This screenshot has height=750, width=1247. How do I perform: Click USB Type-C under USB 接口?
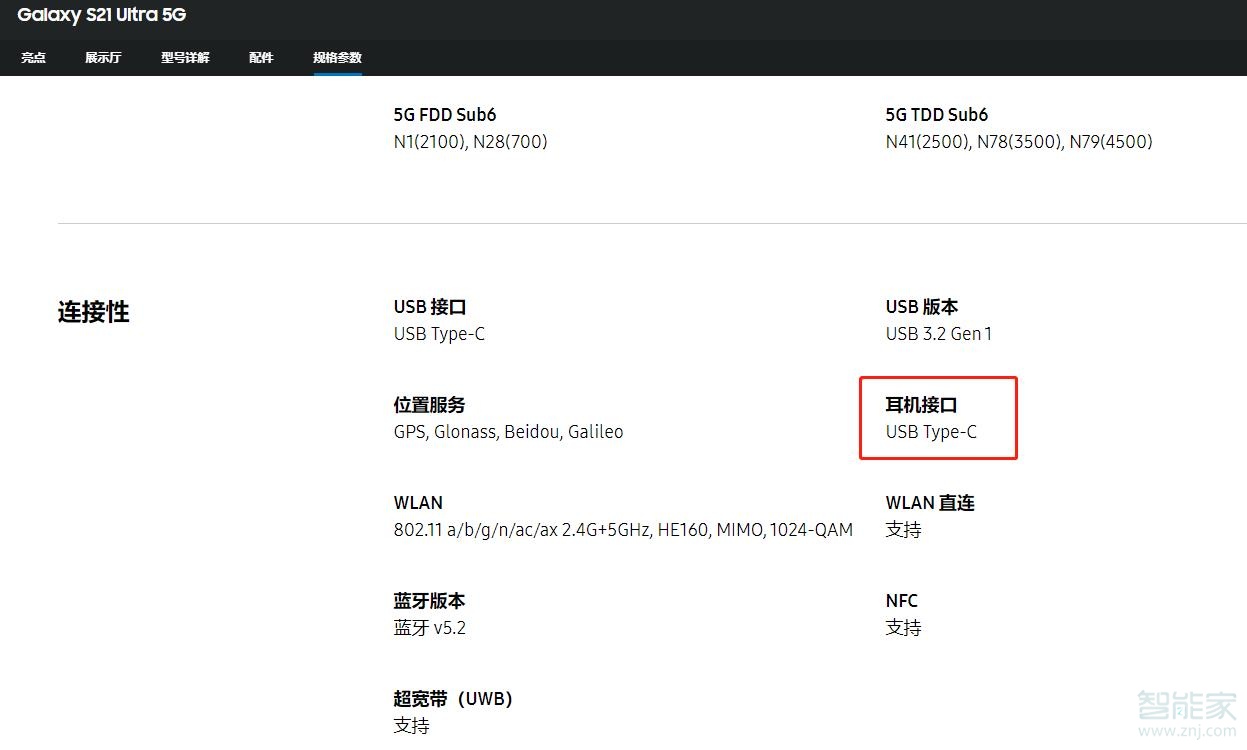(x=439, y=334)
